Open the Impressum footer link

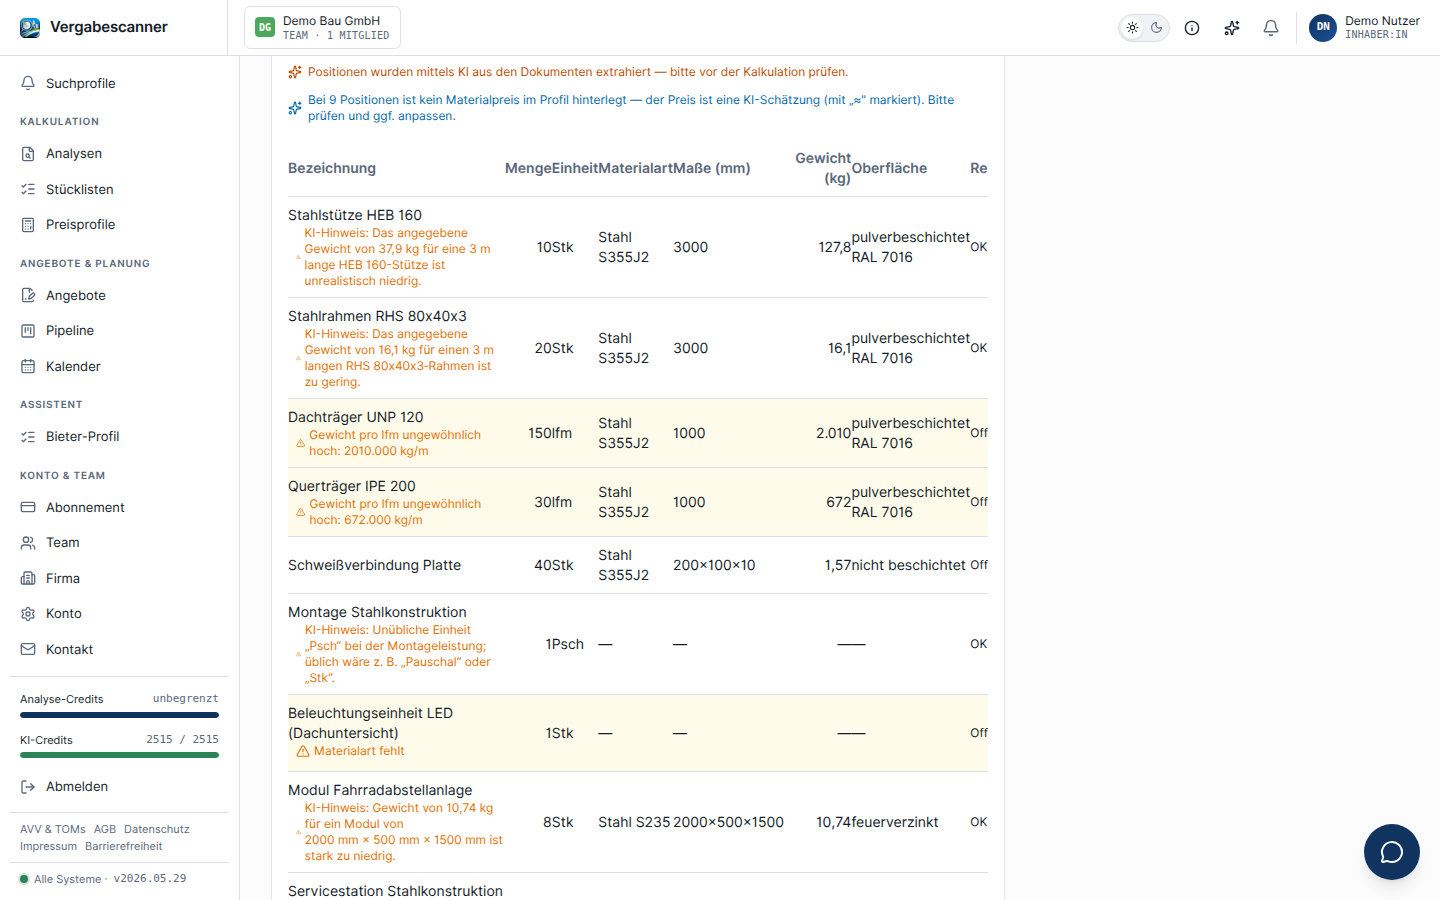coord(48,846)
